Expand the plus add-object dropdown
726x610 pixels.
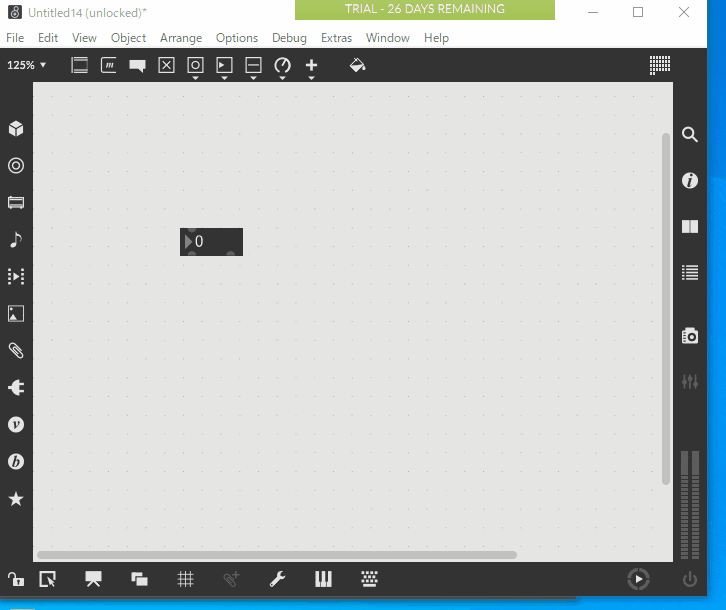click(311, 78)
